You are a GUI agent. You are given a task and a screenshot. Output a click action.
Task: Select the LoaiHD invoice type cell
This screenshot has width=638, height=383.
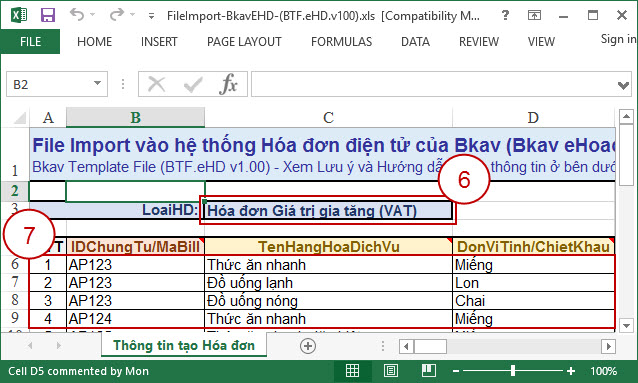(328, 210)
